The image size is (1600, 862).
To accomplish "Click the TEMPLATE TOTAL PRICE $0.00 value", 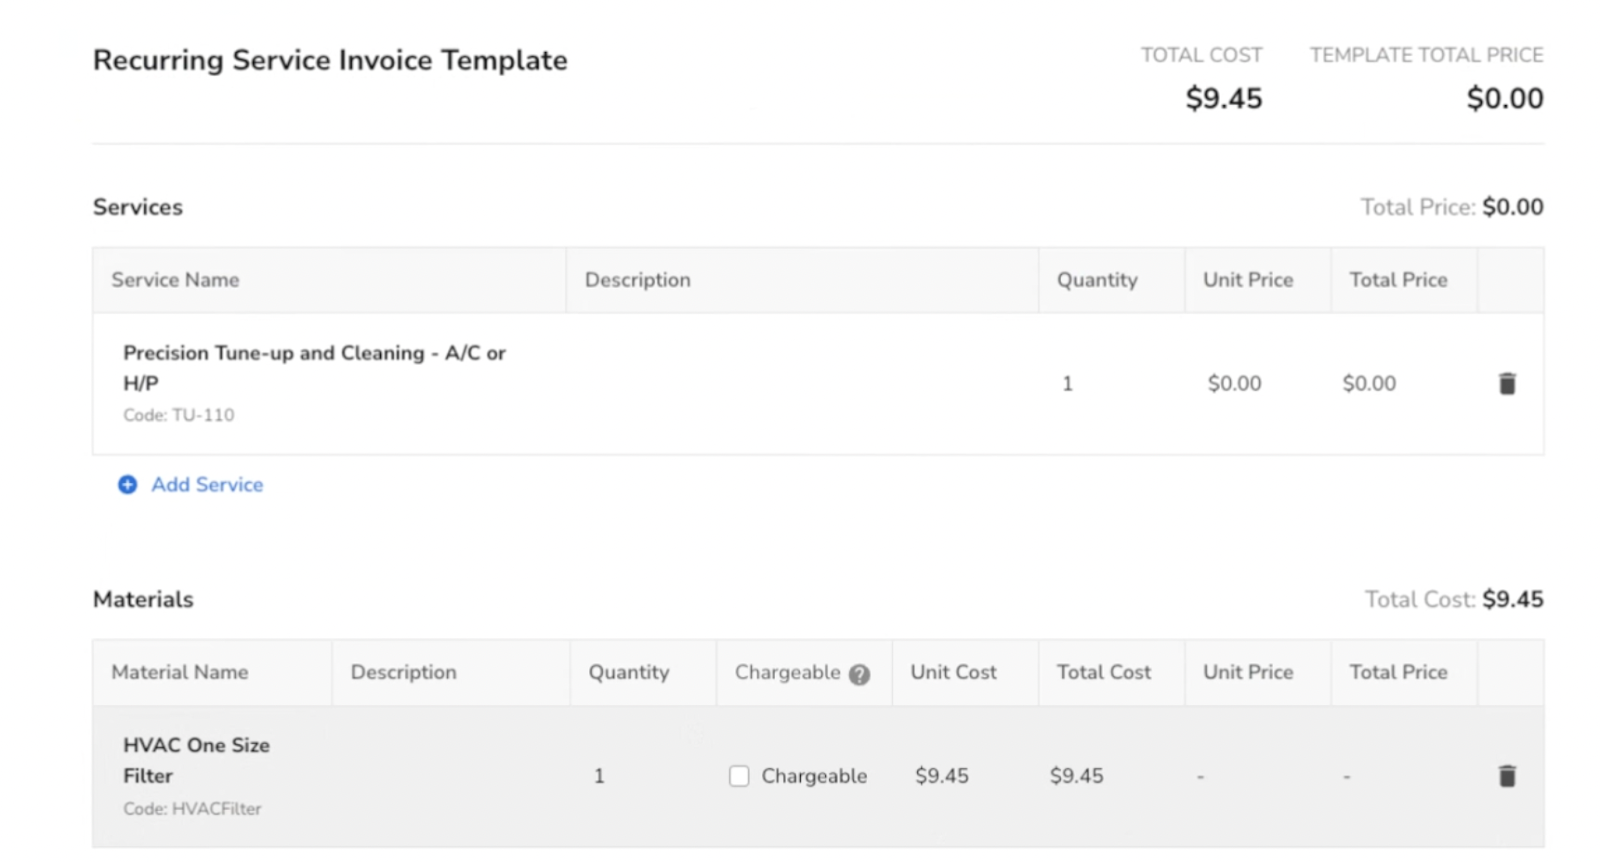I will coord(1505,99).
